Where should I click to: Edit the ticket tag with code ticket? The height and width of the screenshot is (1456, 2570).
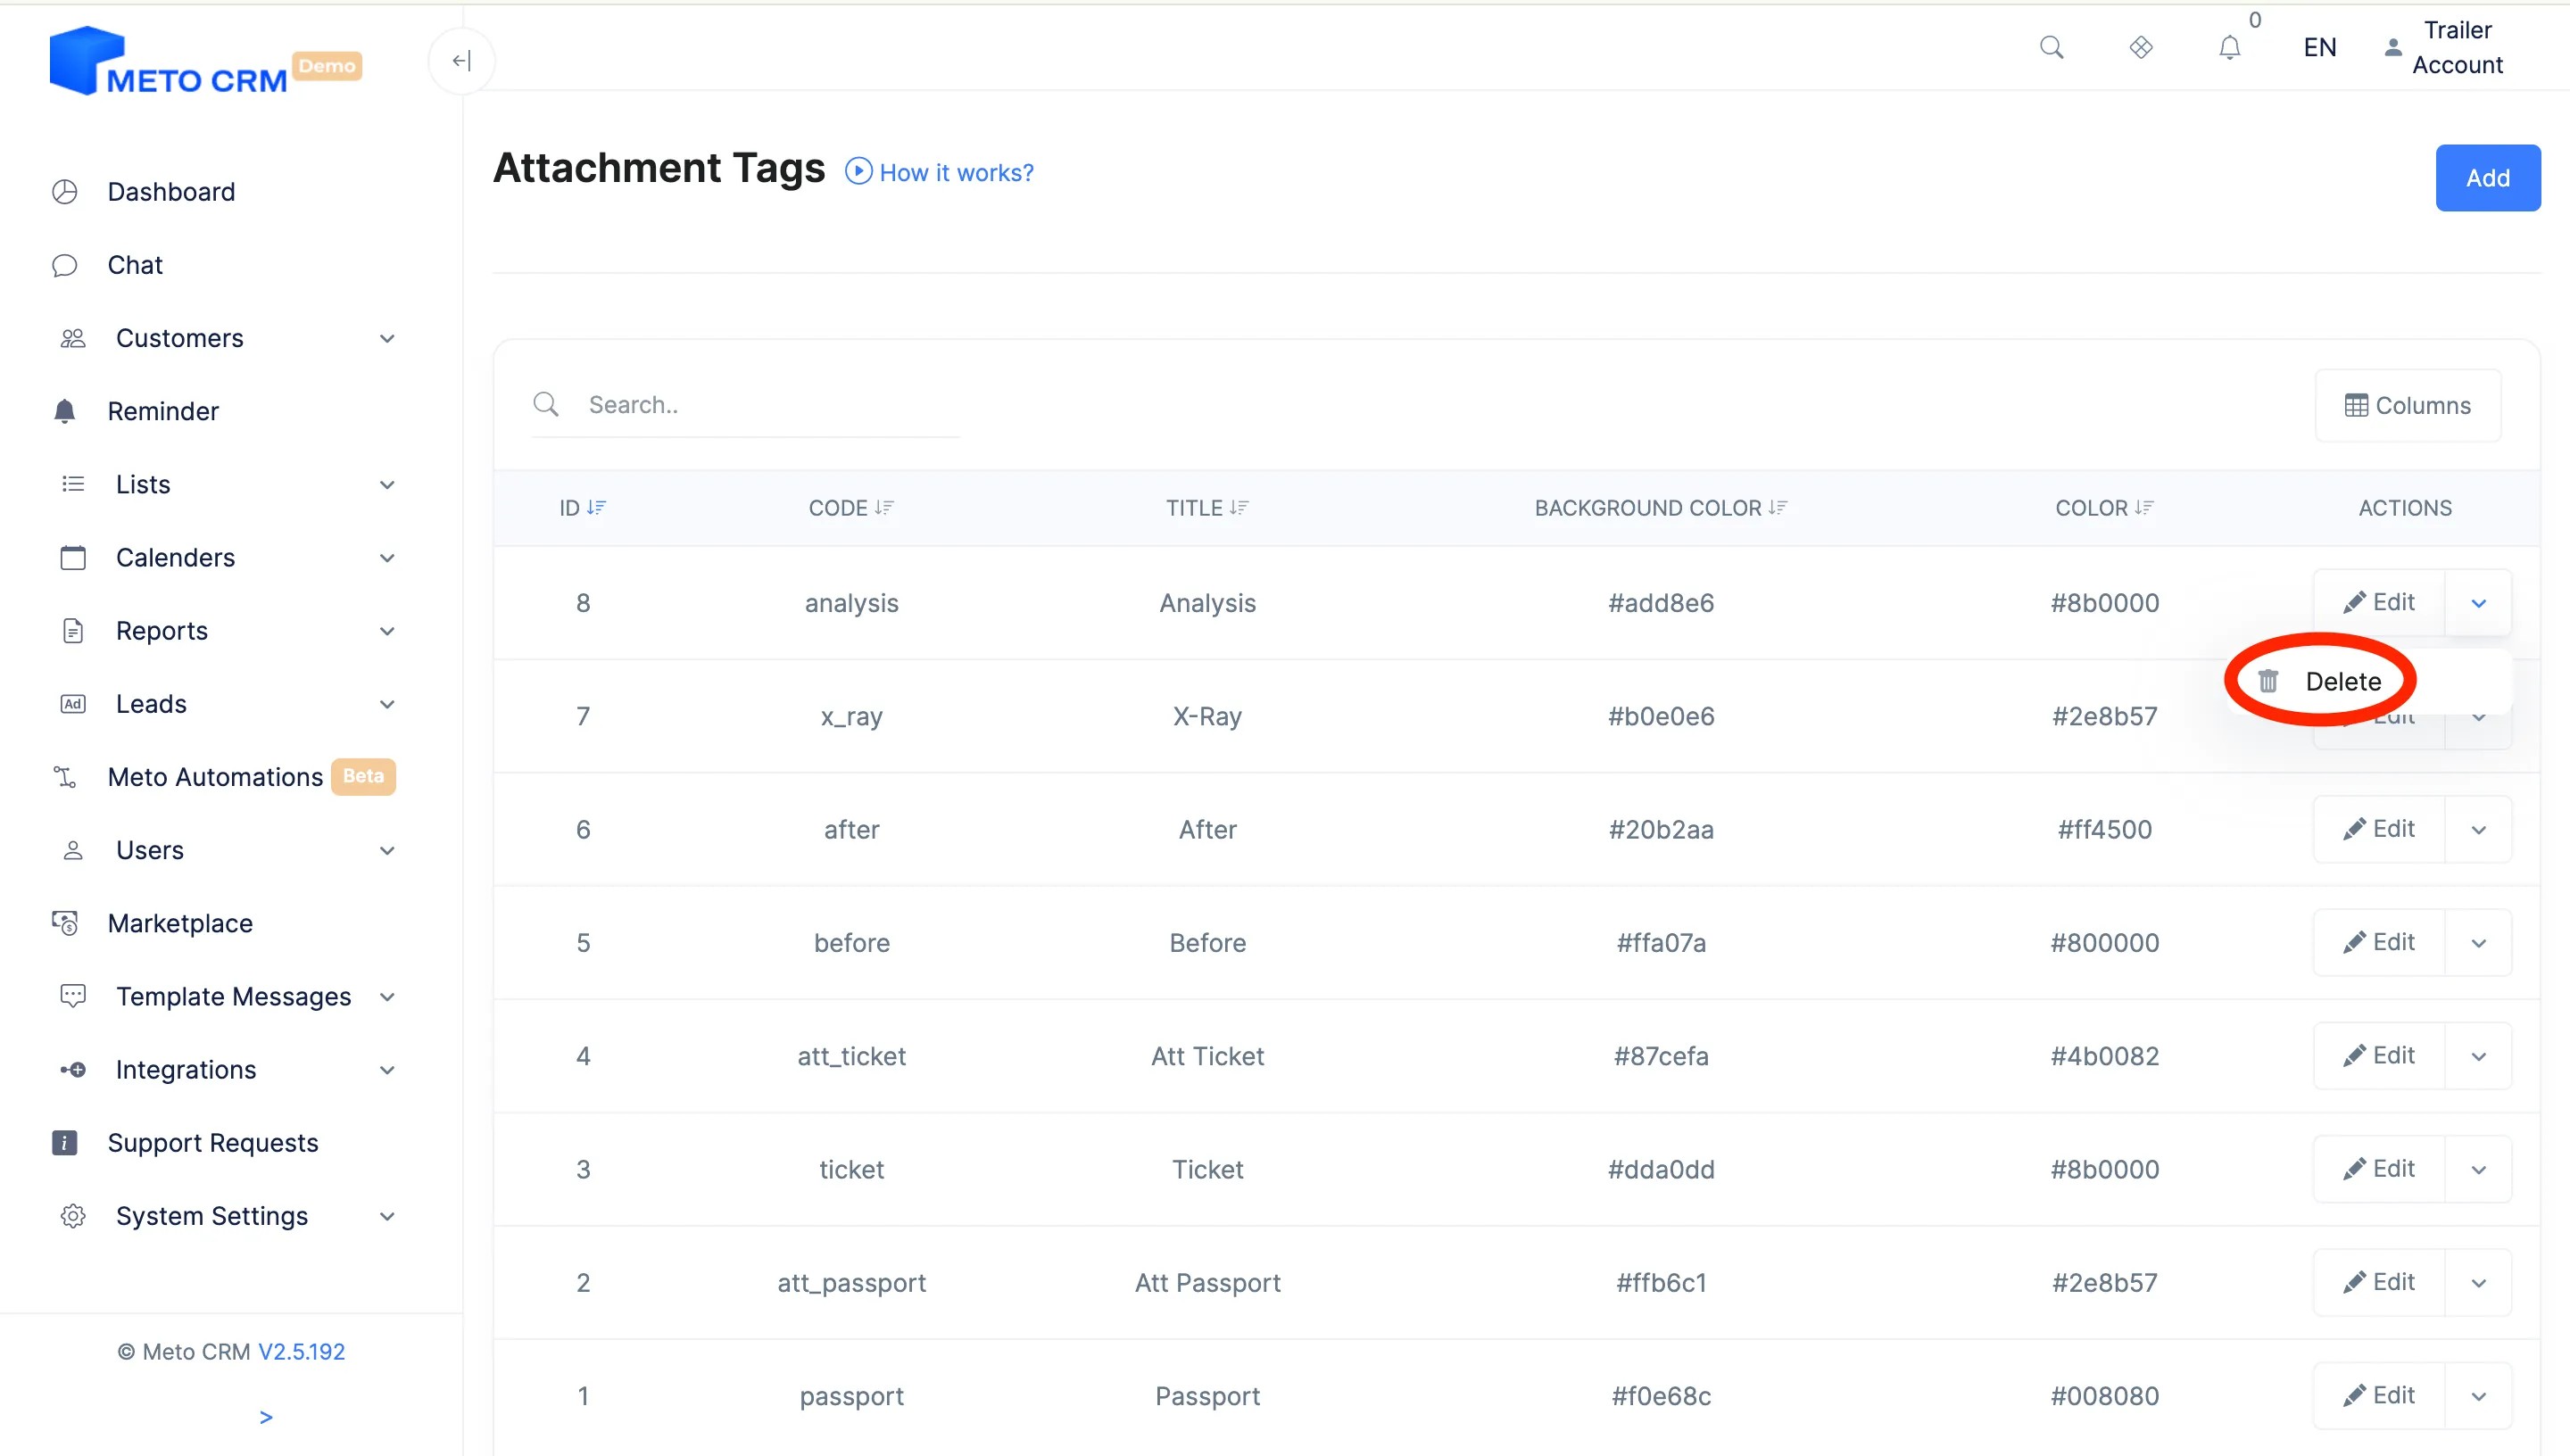2378,1168
